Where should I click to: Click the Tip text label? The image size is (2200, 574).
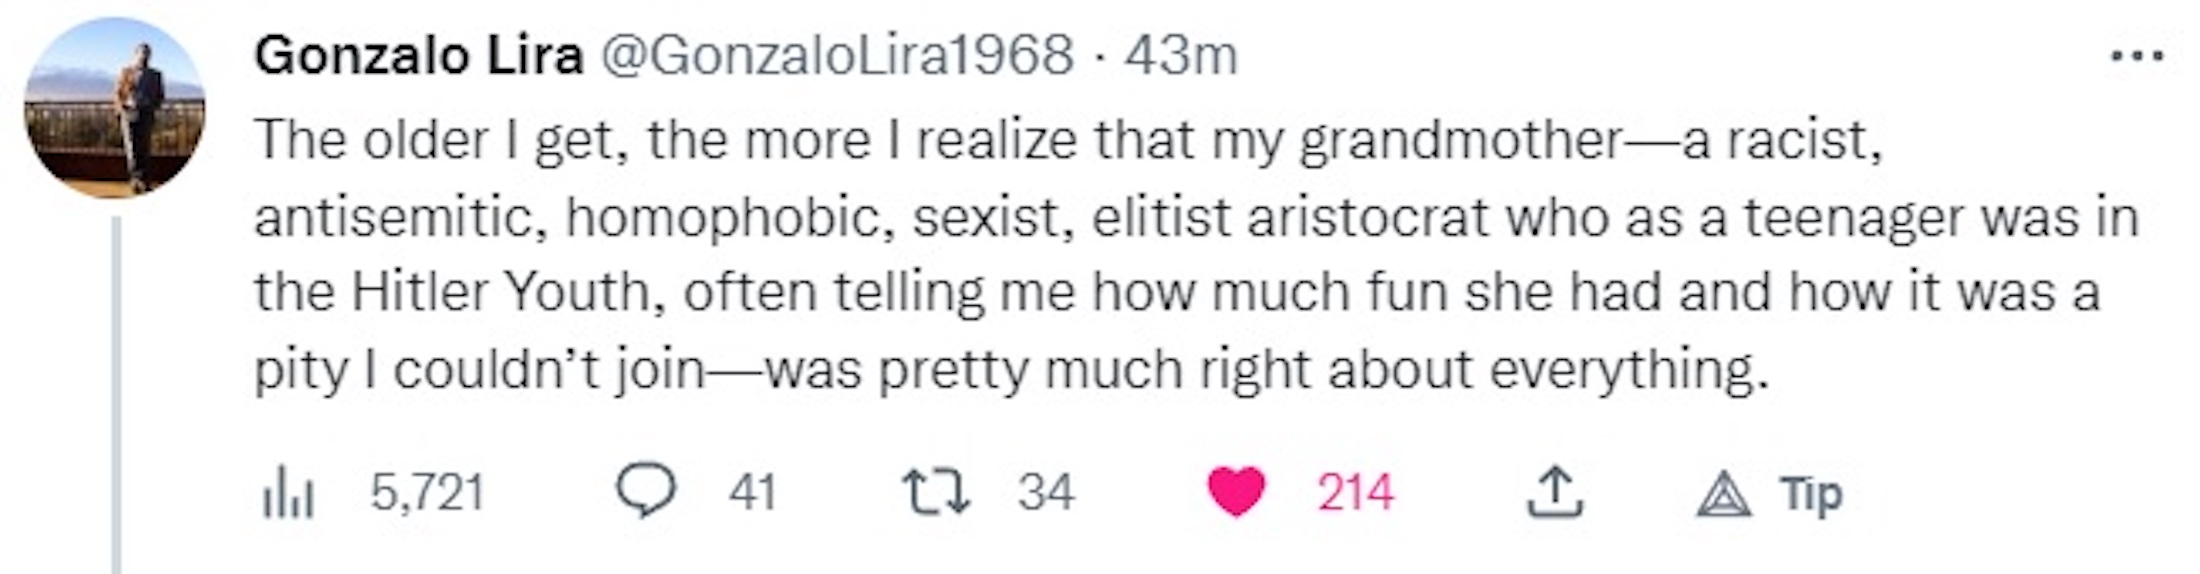[1810, 494]
